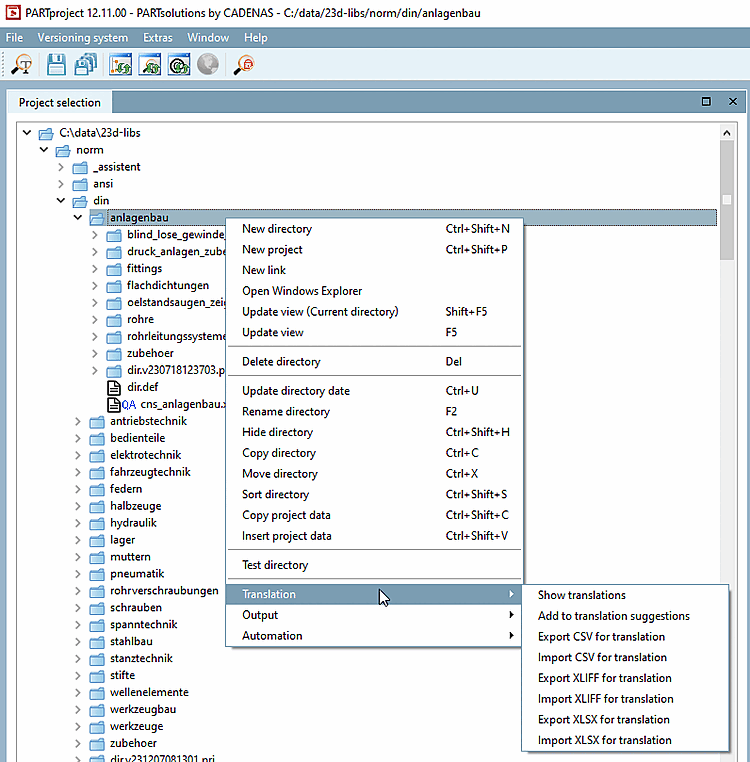750x762 pixels.
Task: Click the folder icon of anlagenbau
Action: [x=97, y=218]
